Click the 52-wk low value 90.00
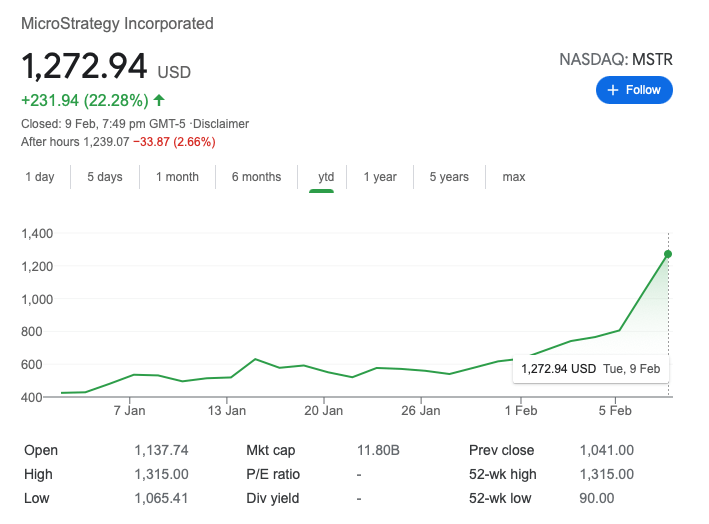709x524 pixels. tap(597, 498)
